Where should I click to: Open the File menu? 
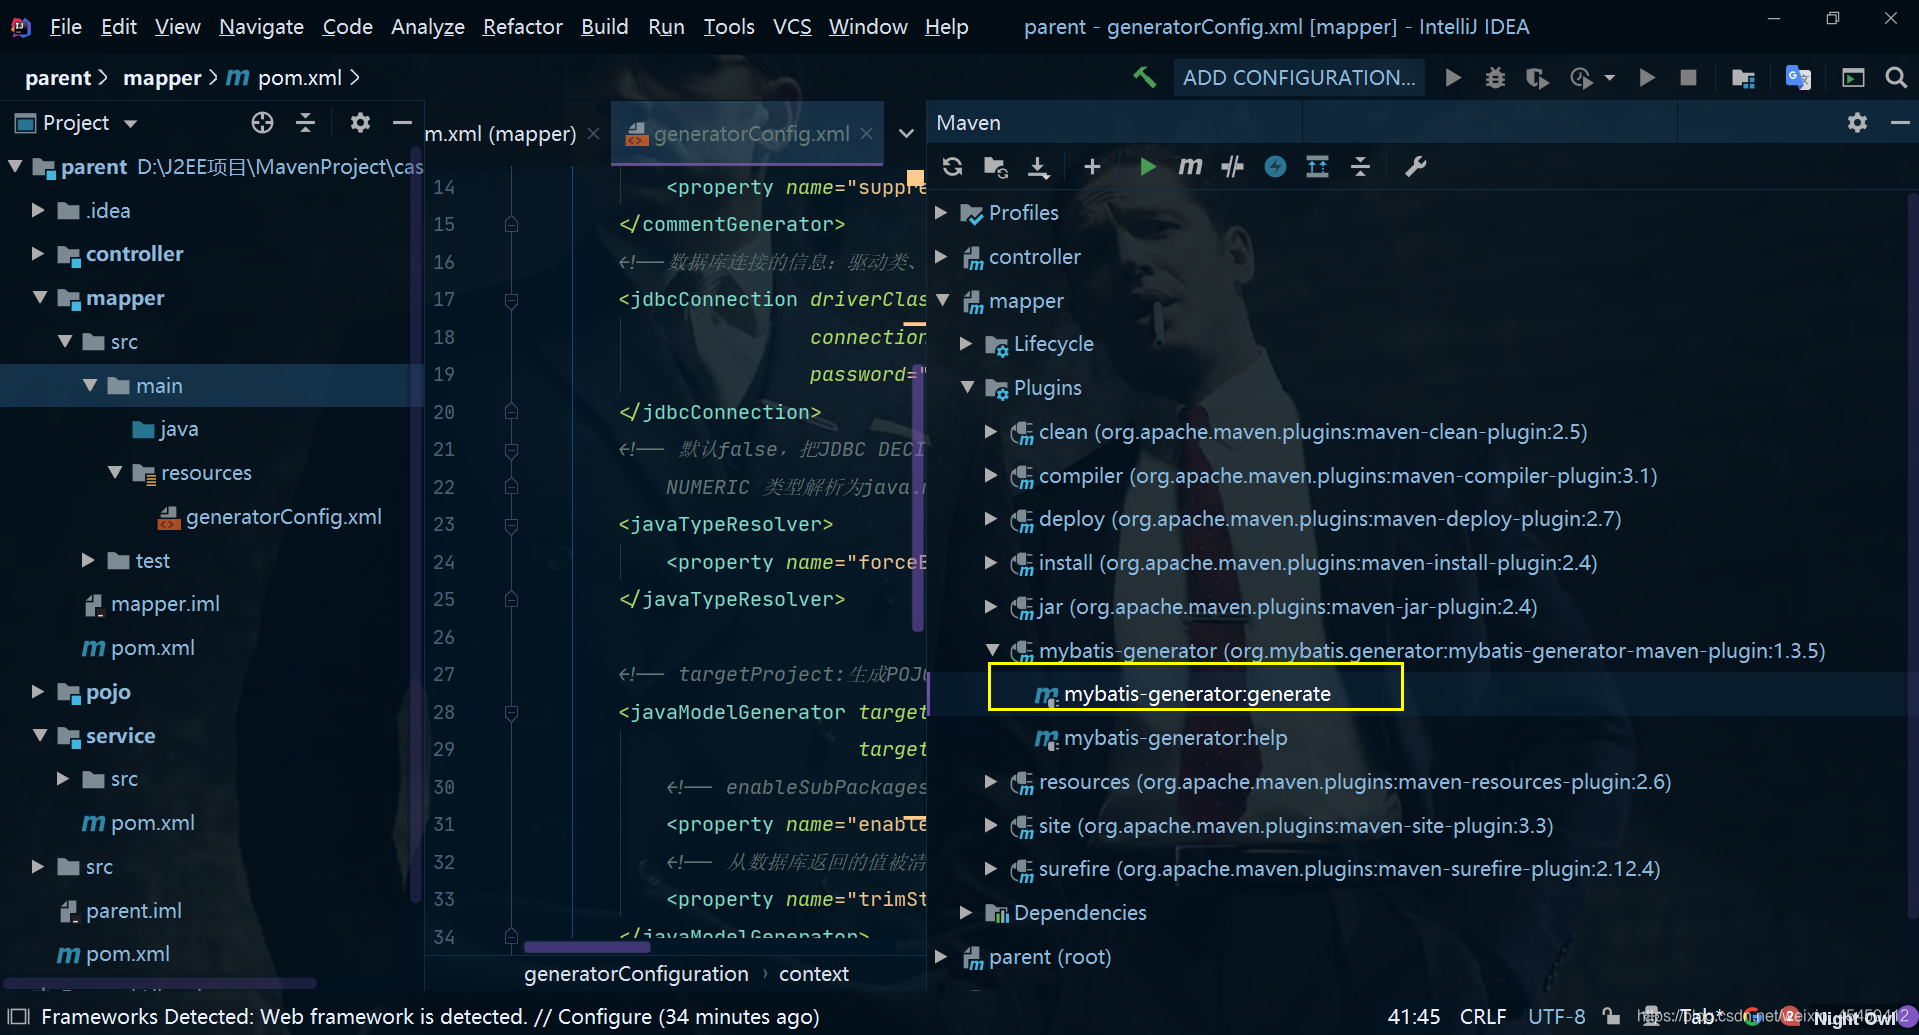click(66, 26)
